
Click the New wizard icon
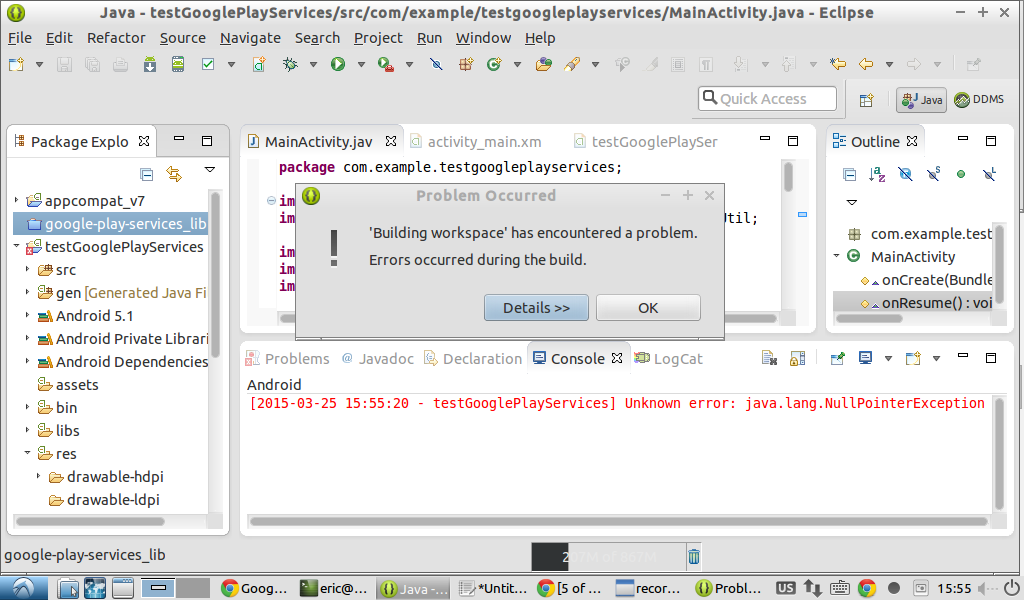[x=16, y=64]
